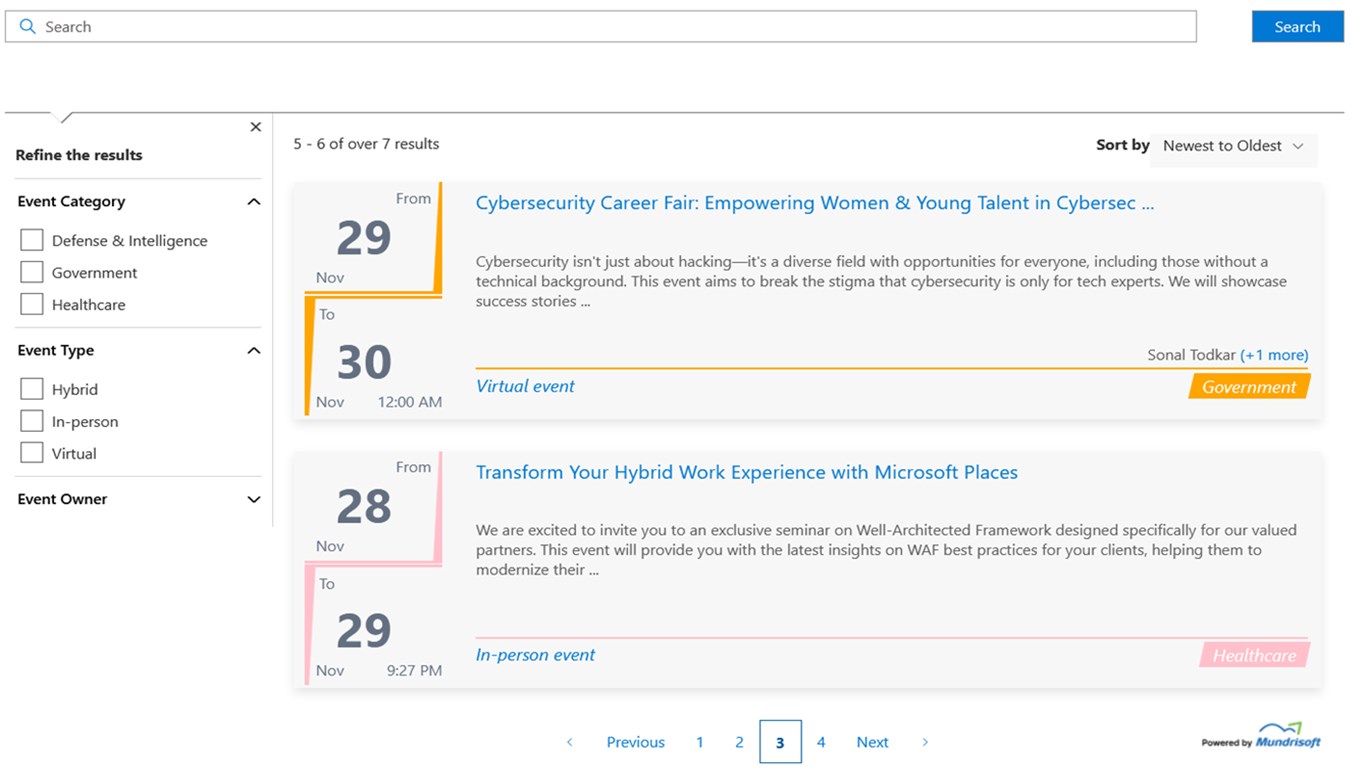The image size is (1366, 768).
Task: Check the Defense & Intelligence checkbox
Action: pos(32,241)
